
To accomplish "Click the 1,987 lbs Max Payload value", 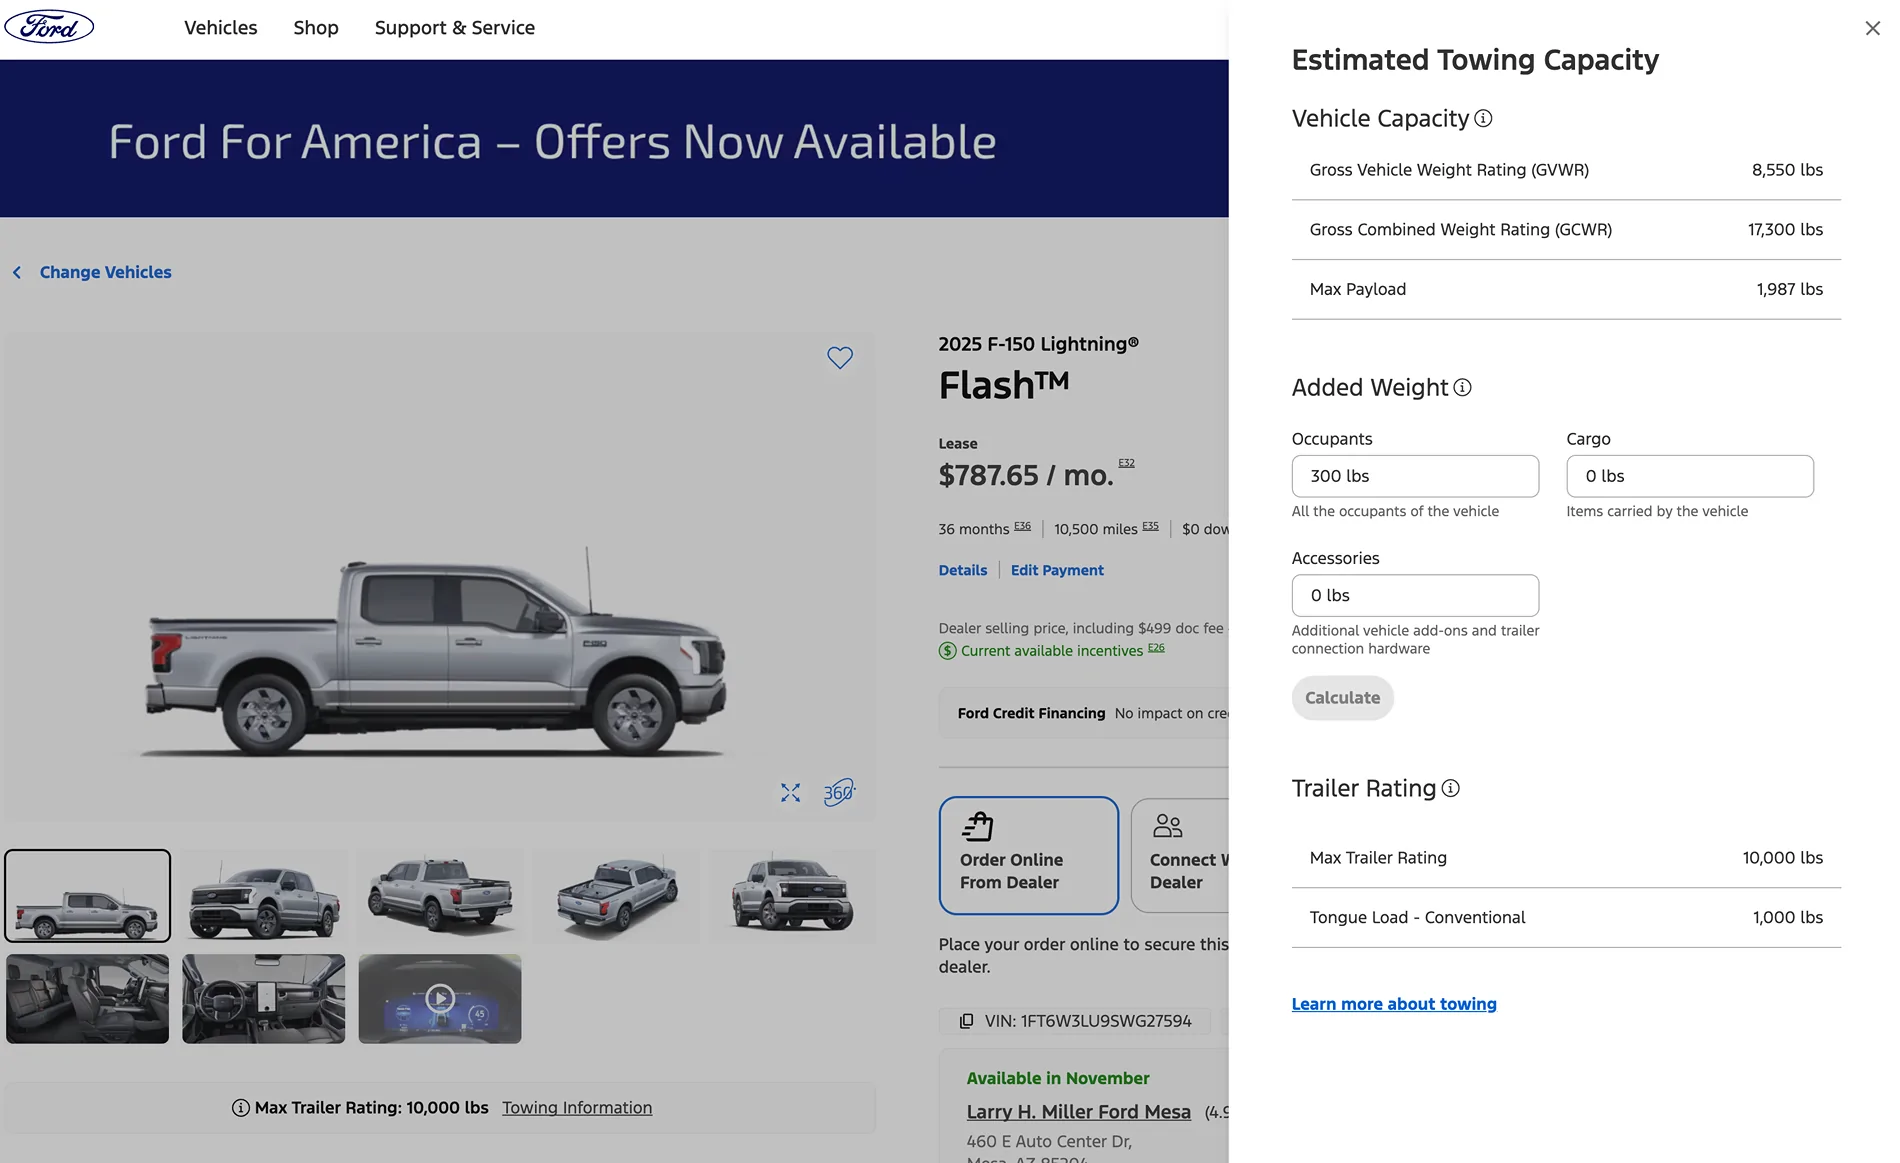I will (1789, 290).
